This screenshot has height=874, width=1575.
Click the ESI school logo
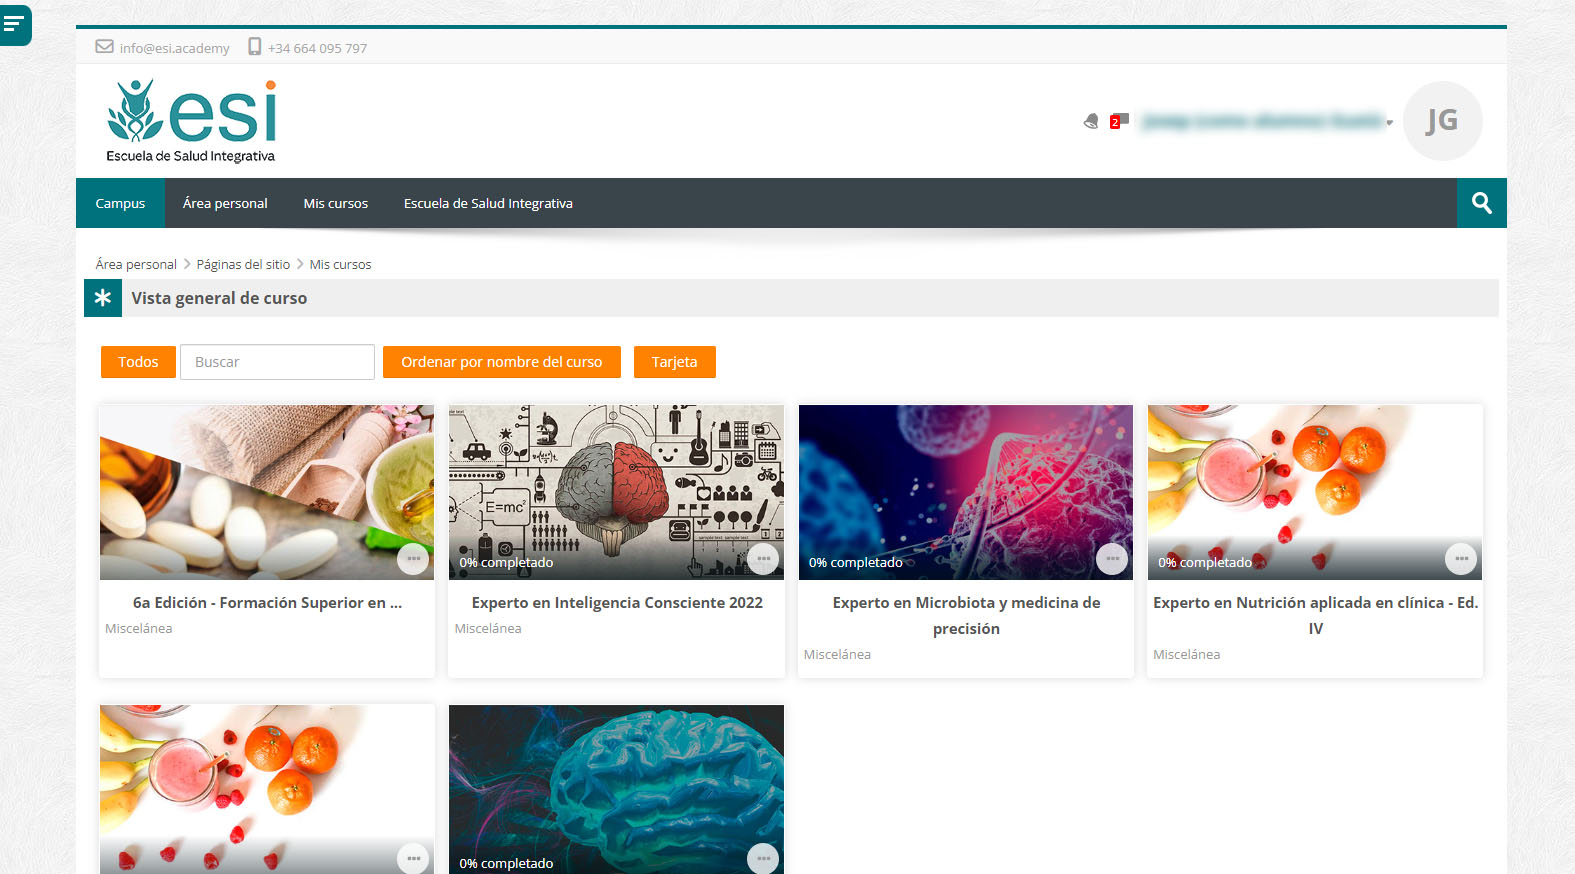[x=191, y=121]
